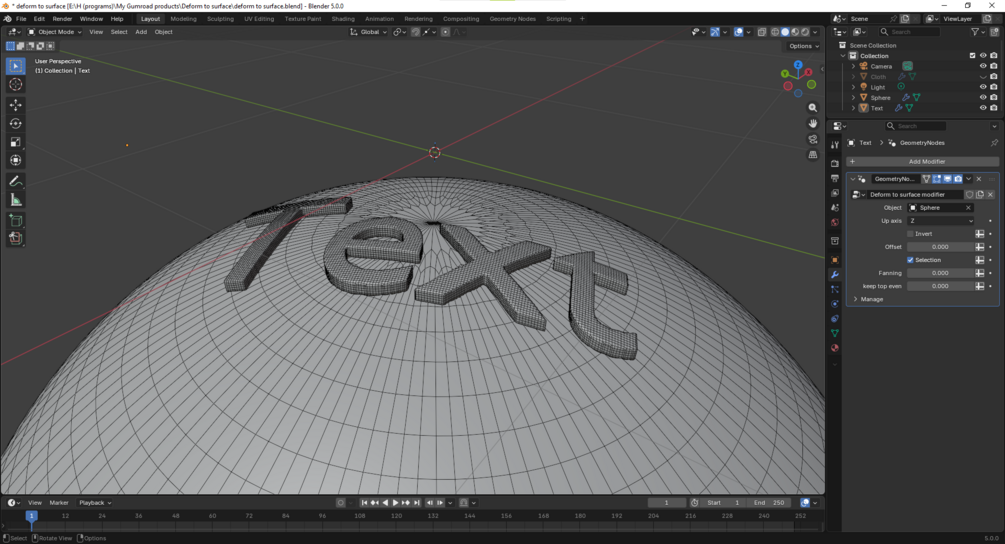Pin the properties editor context

tap(994, 143)
